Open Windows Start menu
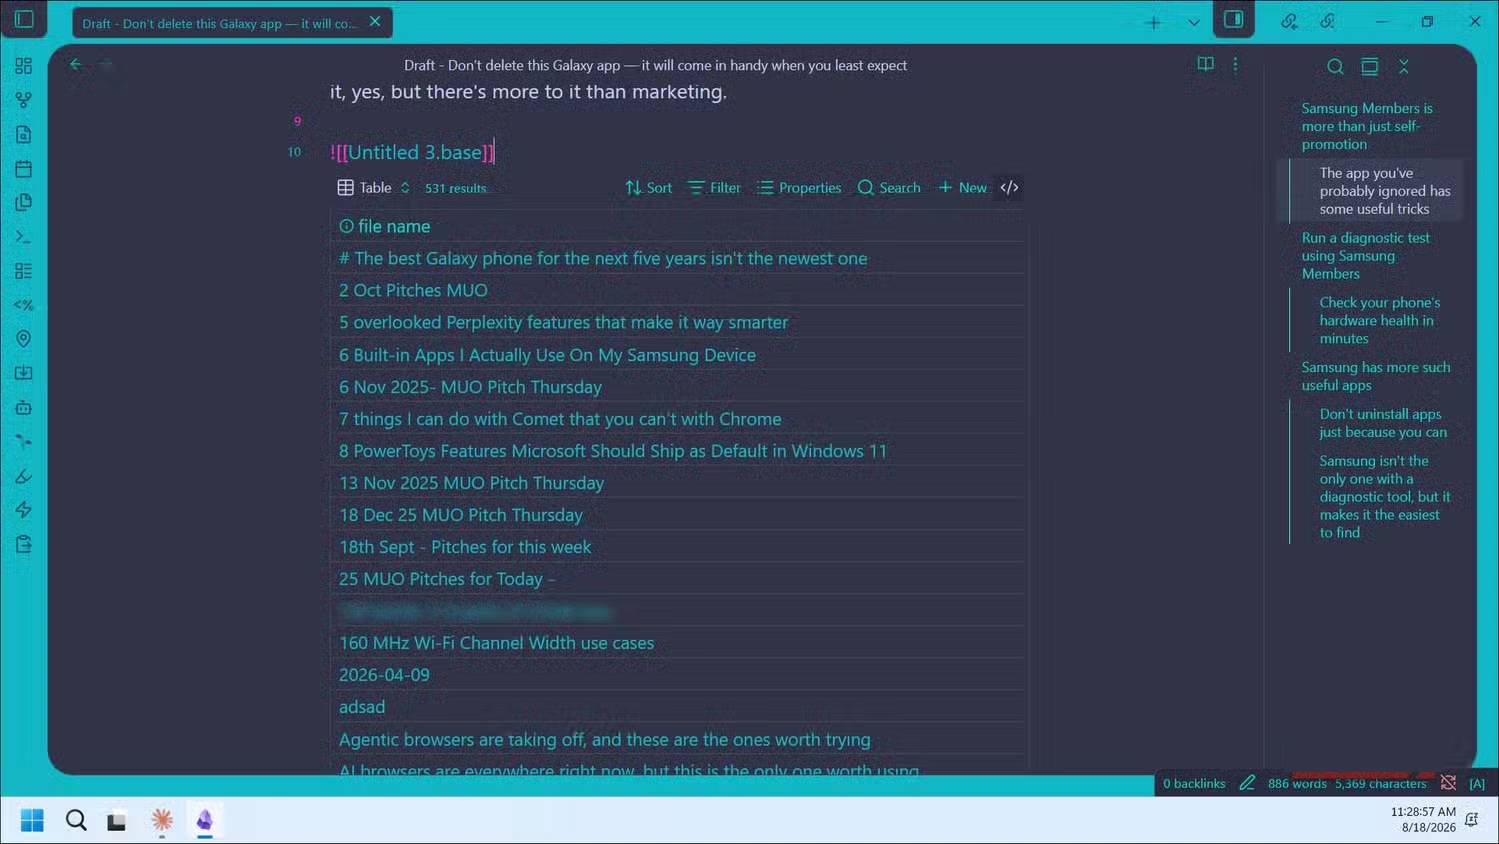This screenshot has width=1499, height=844. tap(32, 820)
